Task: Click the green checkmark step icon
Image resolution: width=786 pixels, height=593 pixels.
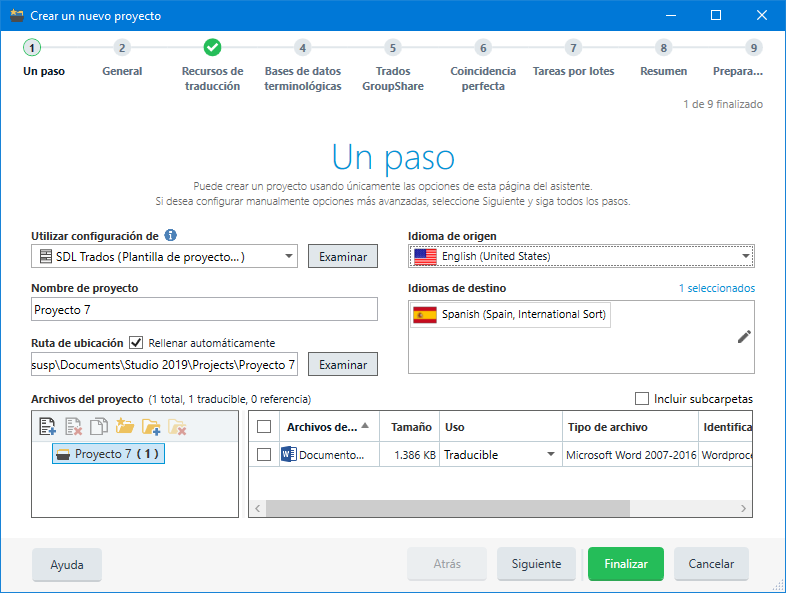Action: click(213, 48)
